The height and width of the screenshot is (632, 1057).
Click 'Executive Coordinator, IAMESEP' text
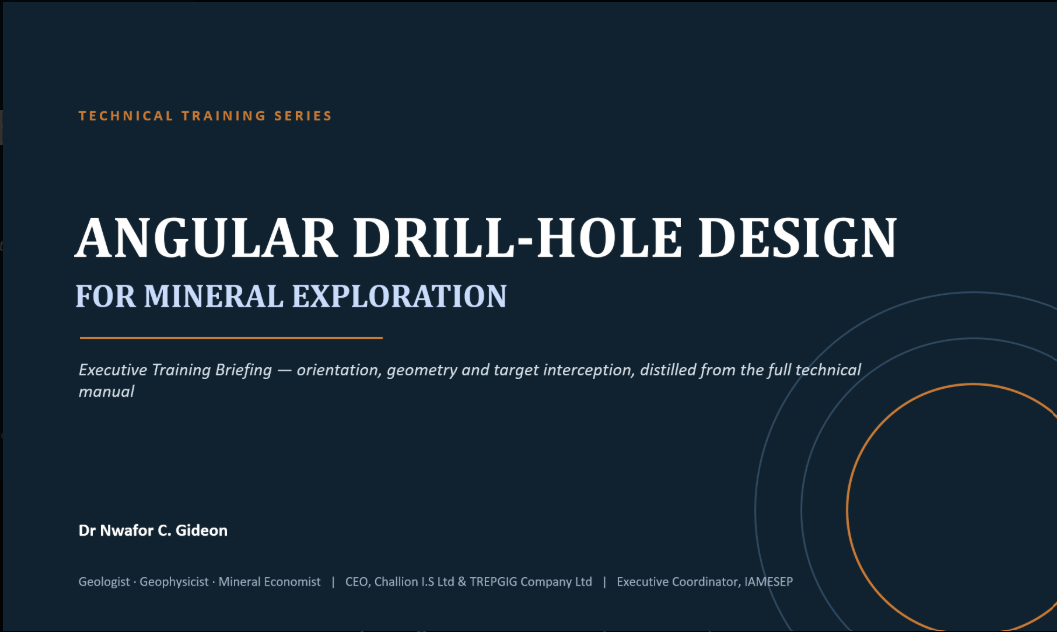click(704, 581)
